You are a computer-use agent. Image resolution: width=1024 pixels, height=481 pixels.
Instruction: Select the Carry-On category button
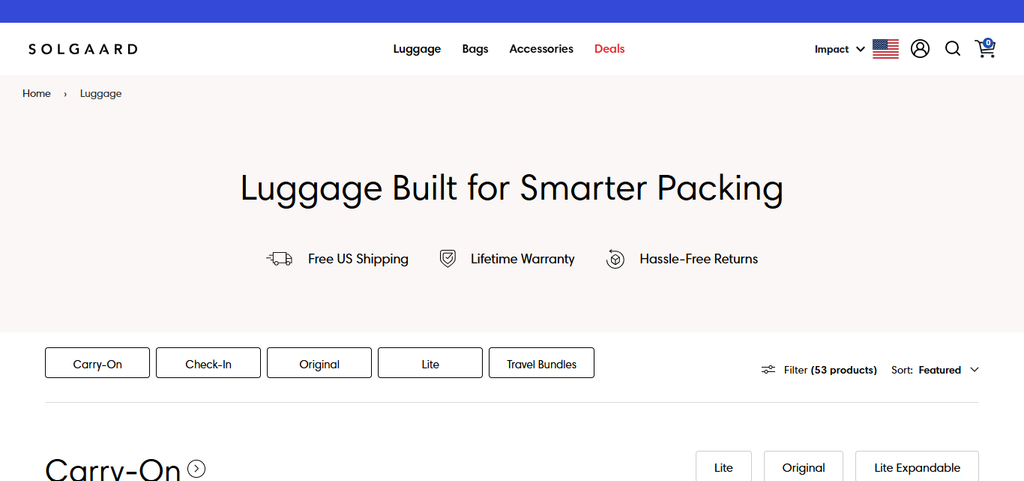click(x=97, y=363)
